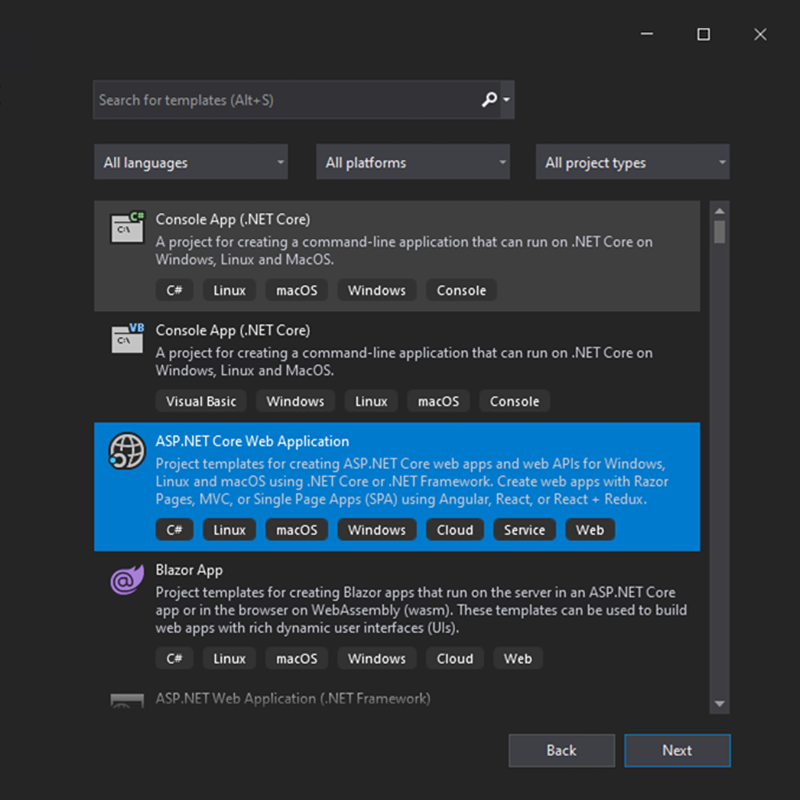Open the All project types dropdown
This screenshot has width=800, height=800.
pos(632,162)
